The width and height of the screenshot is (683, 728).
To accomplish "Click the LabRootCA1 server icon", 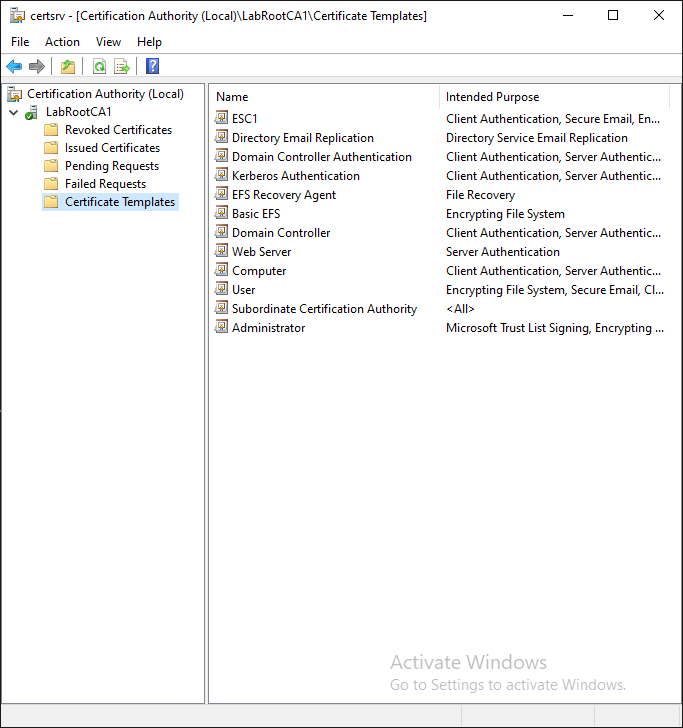I will click(x=33, y=112).
